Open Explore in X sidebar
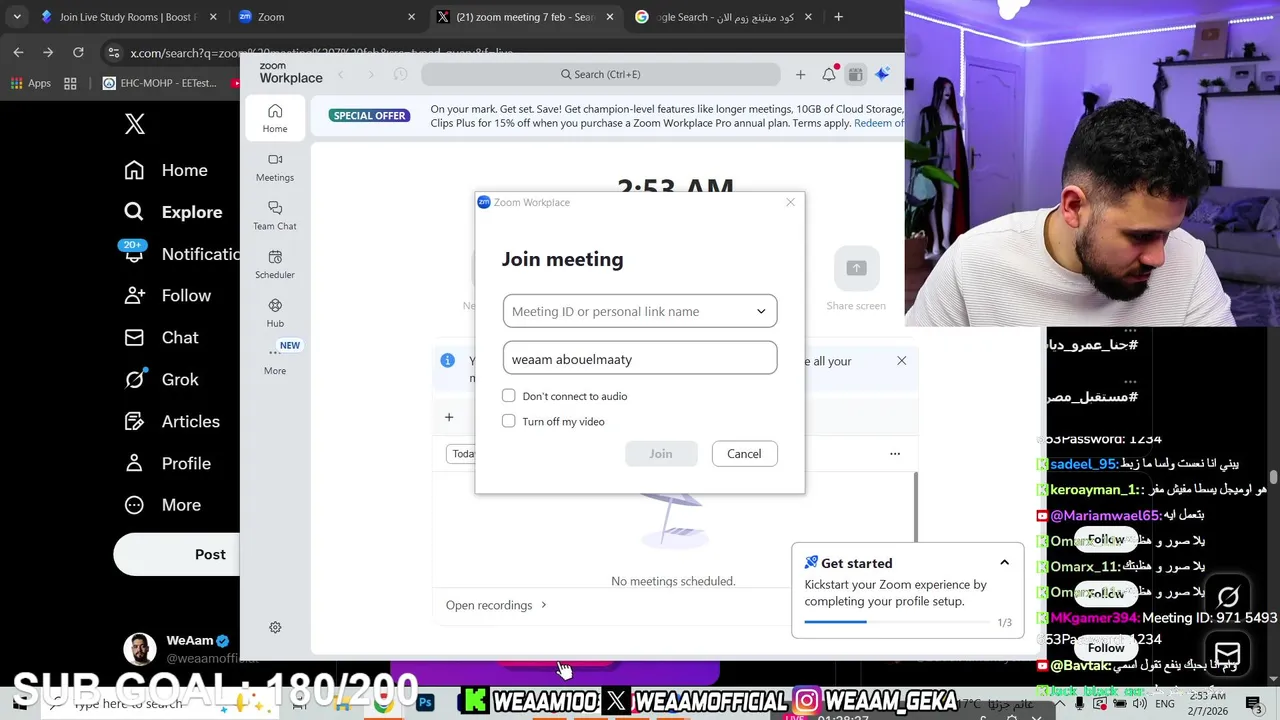This screenshot has height=720, width=1280. pyautogui.click(x=173, y=212)
